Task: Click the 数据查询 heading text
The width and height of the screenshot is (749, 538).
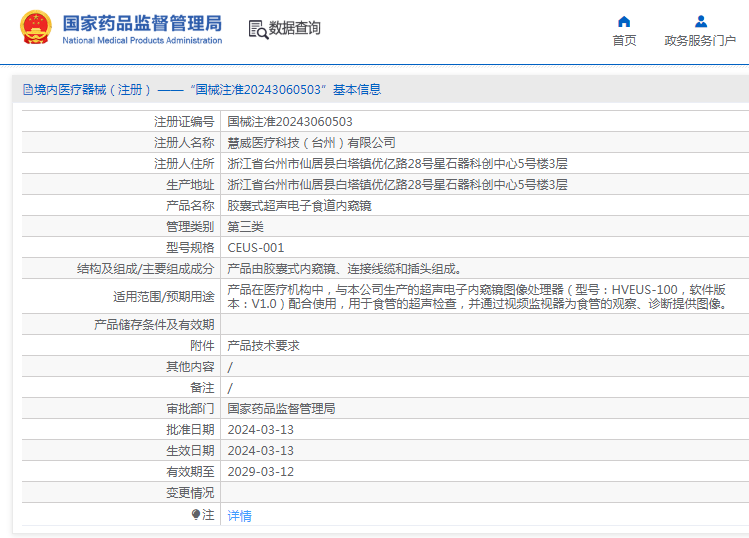Action: pos(295,29)
